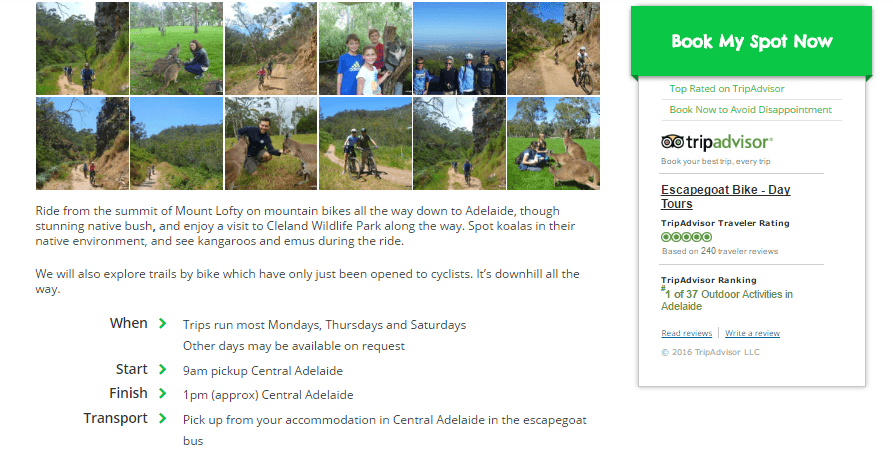Open the photo of a woman crouching beside kangaroos
This screenshot has height=450, width=893.
tap(177, 48)
